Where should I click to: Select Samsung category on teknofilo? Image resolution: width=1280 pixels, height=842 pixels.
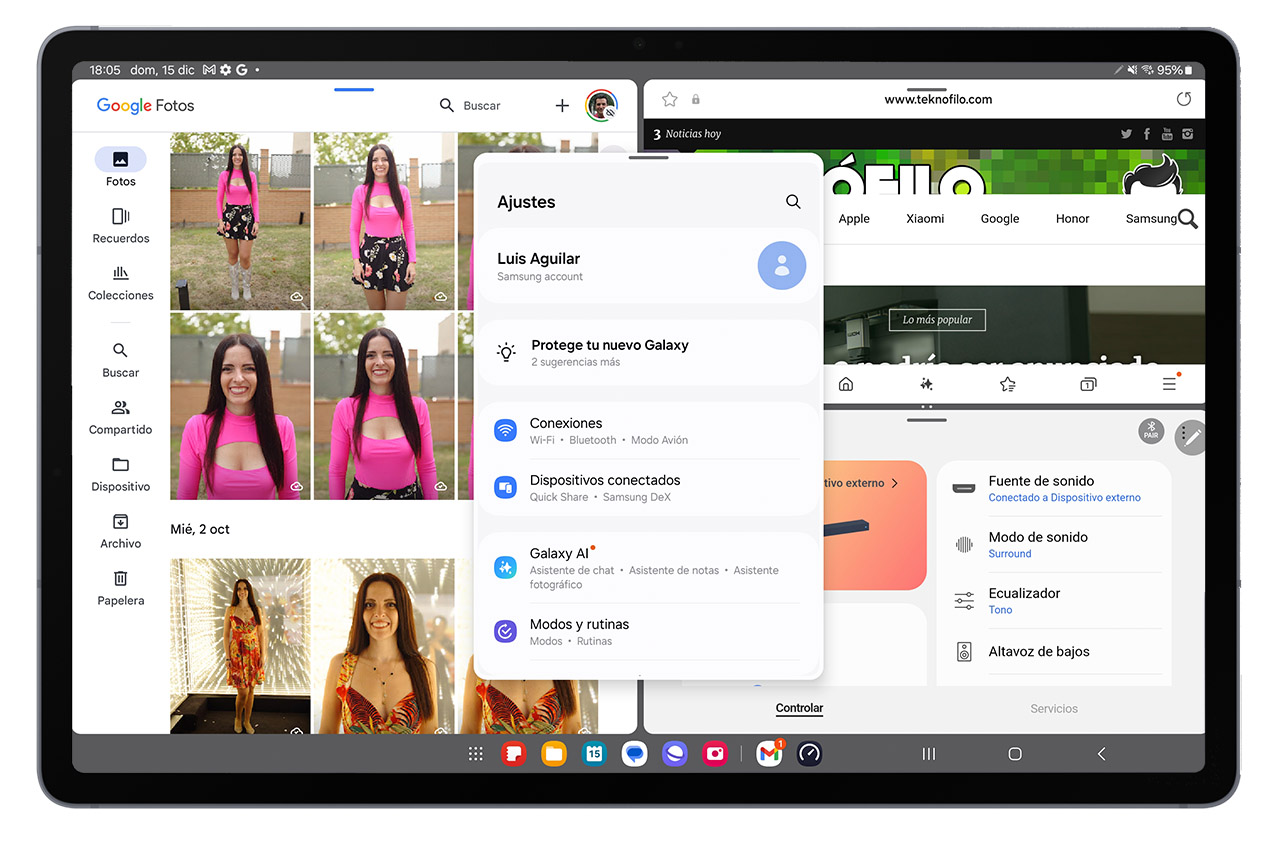coord(1151,218)
